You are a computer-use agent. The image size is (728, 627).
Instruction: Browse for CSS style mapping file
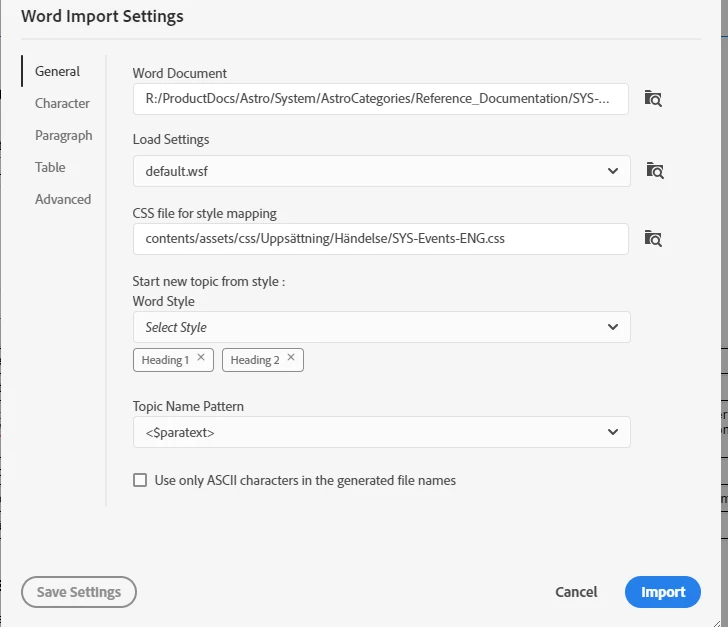tap(654, 238)
